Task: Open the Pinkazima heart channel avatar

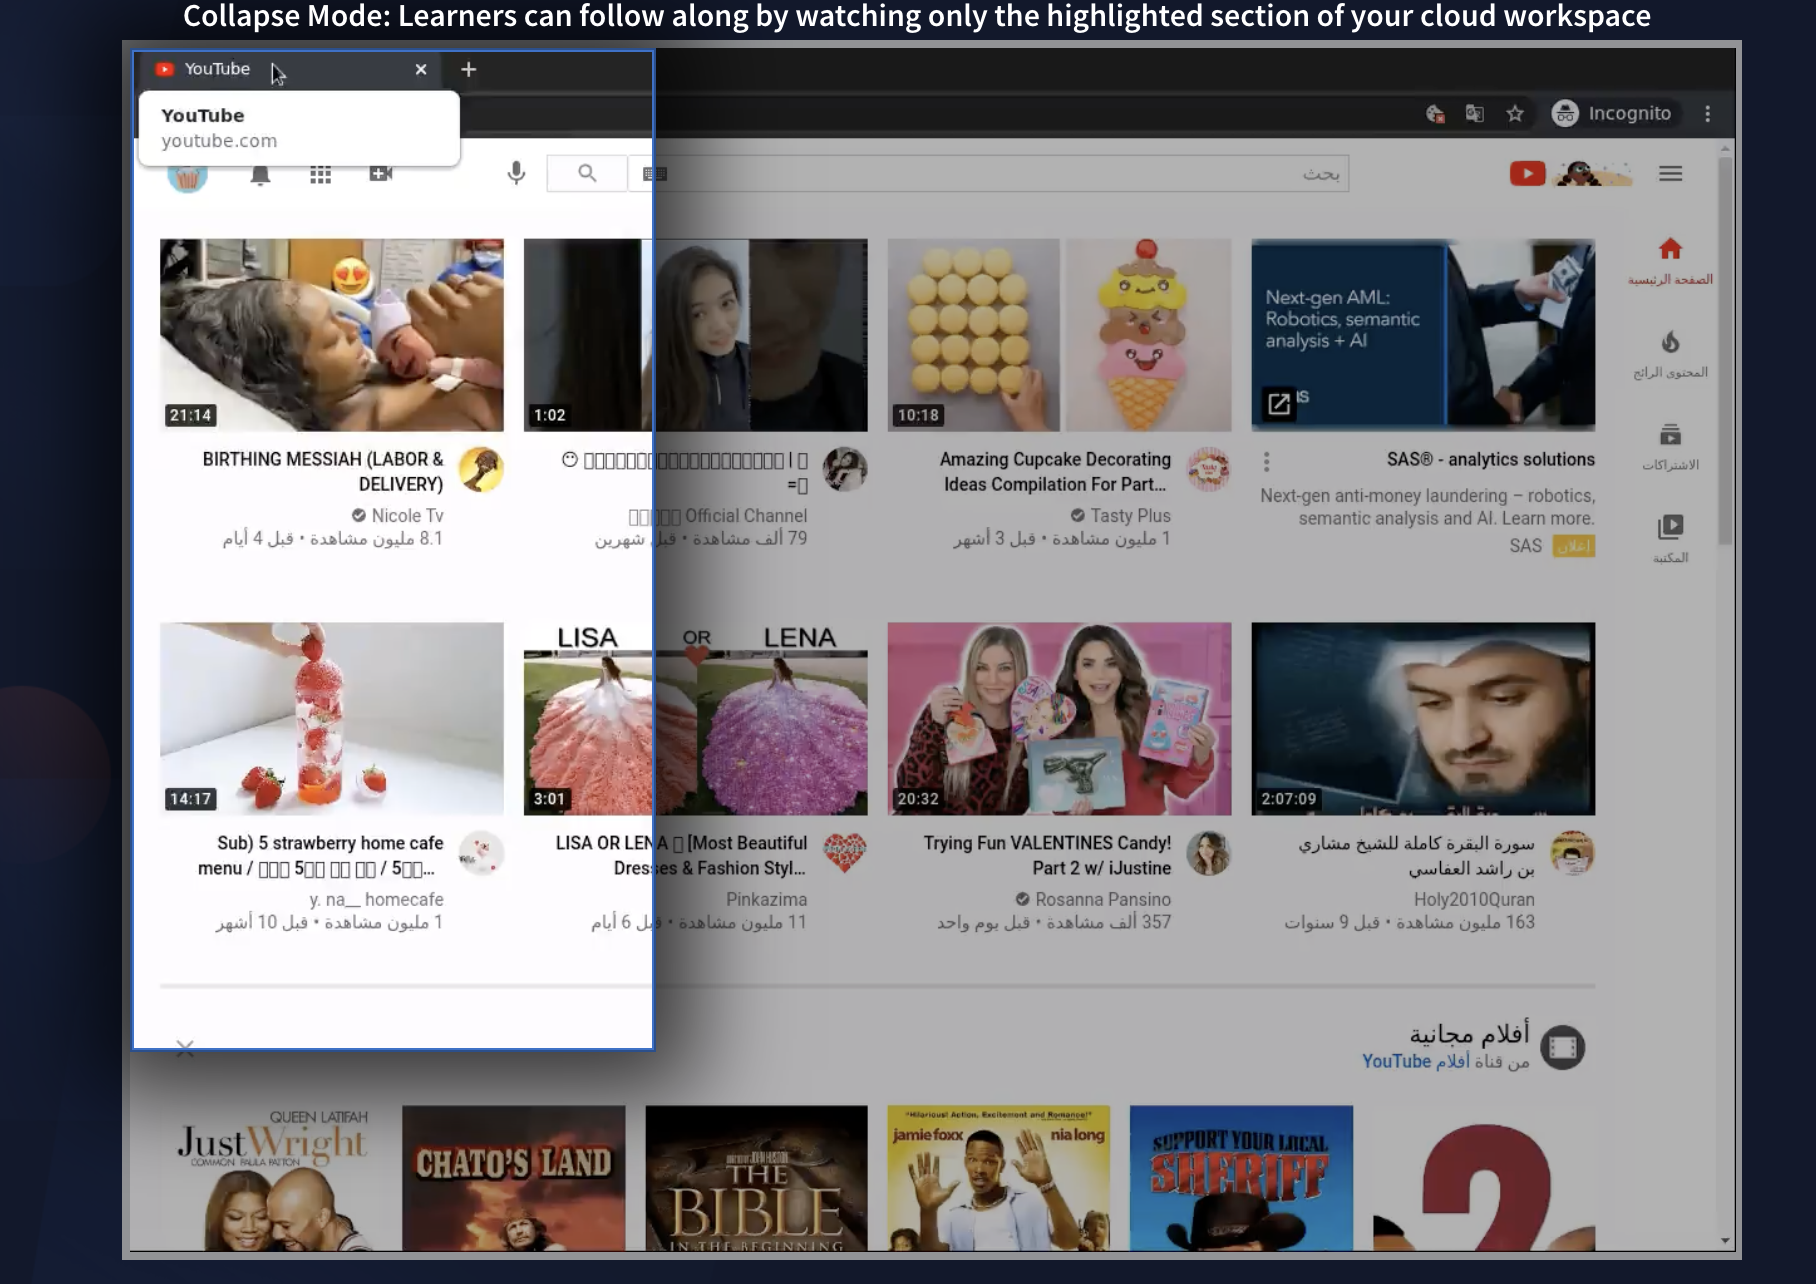Action: [845, 854]
